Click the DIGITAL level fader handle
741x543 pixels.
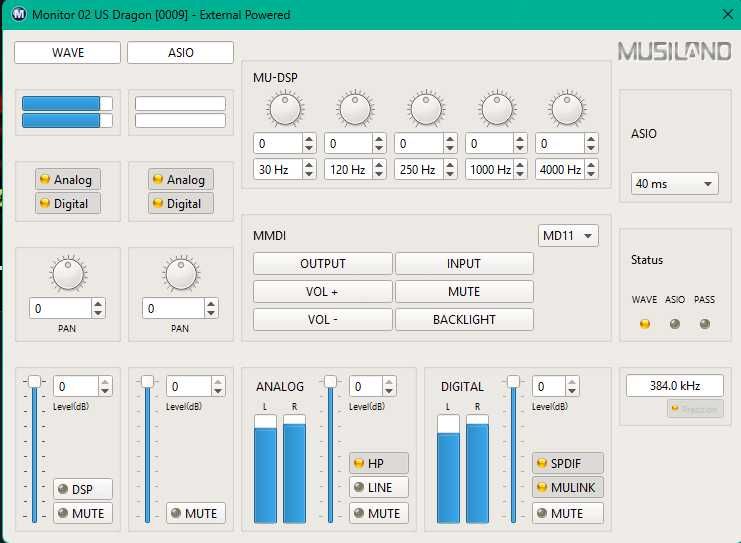tap(514, 381)
